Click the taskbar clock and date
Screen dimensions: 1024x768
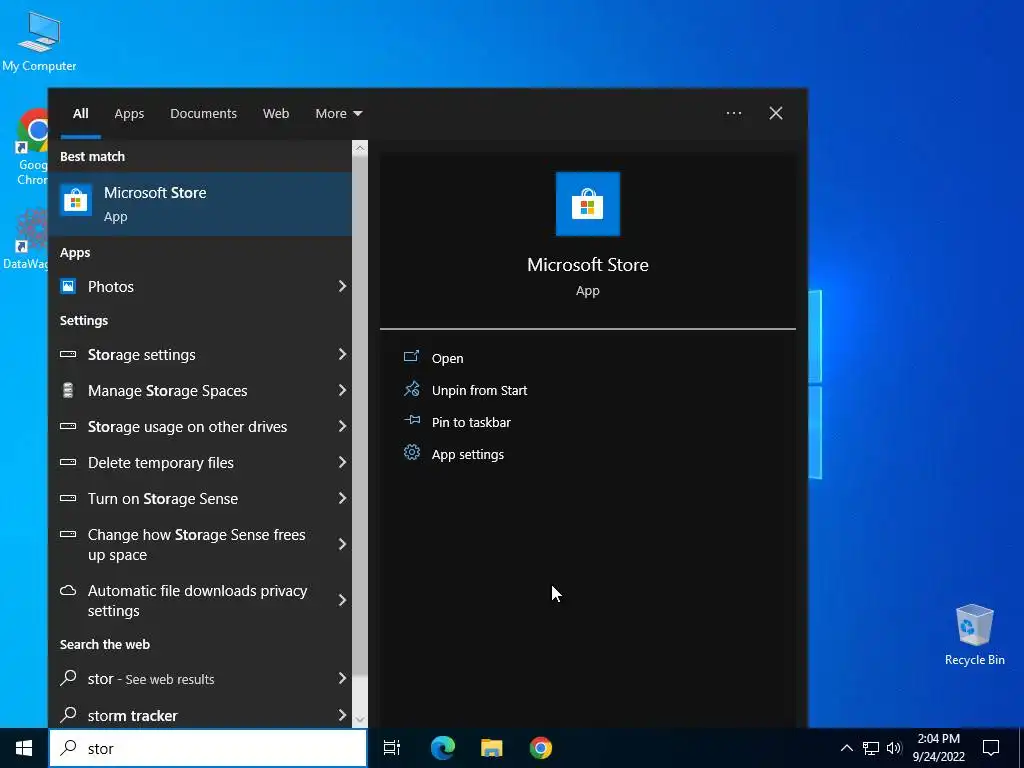pyautogui.click(x=938, y=748)
